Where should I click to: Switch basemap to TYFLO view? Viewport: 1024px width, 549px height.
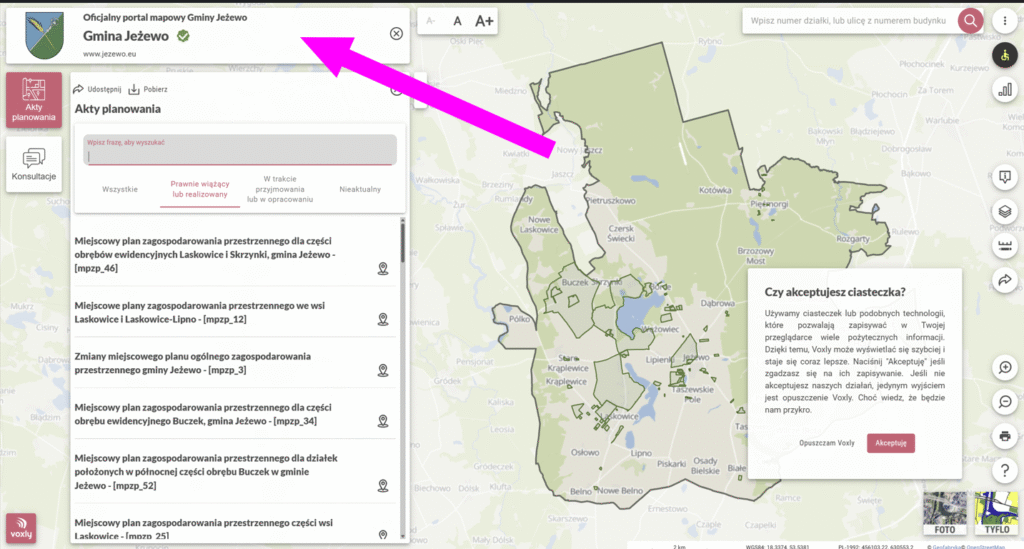[x=995, y=513]
